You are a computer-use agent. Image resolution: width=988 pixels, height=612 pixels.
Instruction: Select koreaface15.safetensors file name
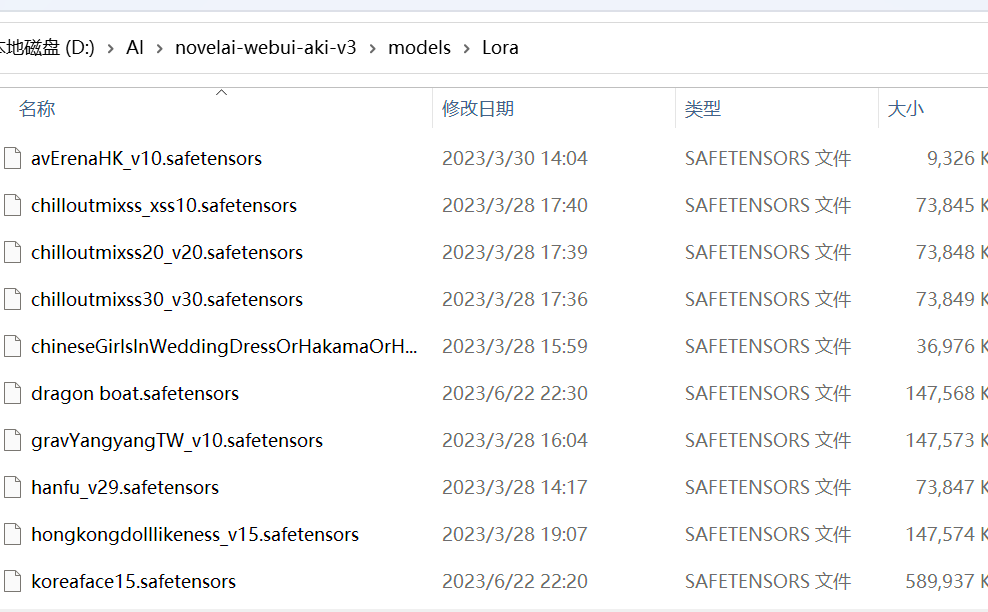click(134, 581)
